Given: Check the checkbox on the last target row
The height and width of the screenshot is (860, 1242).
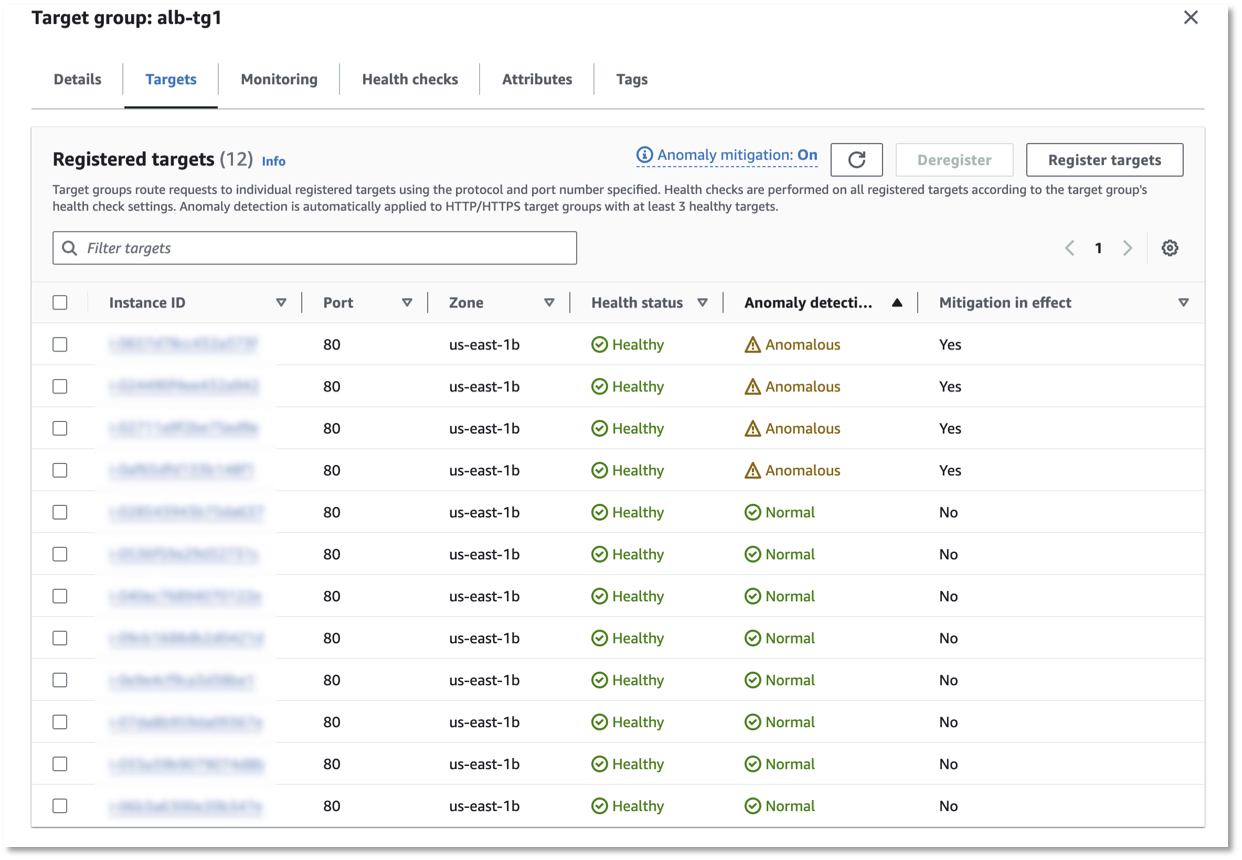Looking at the screenshot, I should [60, 806].
